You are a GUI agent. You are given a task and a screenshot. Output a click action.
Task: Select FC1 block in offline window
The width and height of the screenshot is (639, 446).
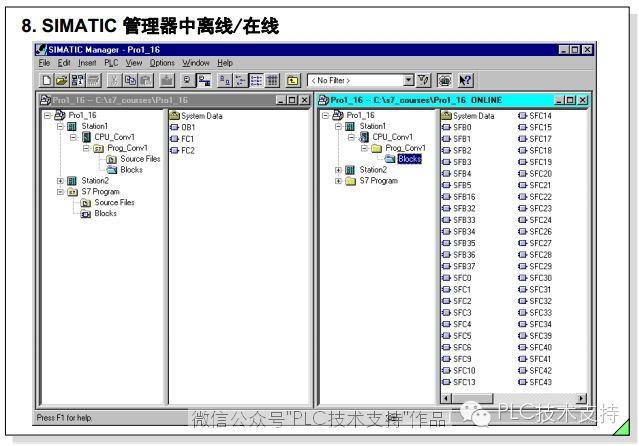[187, 139]
